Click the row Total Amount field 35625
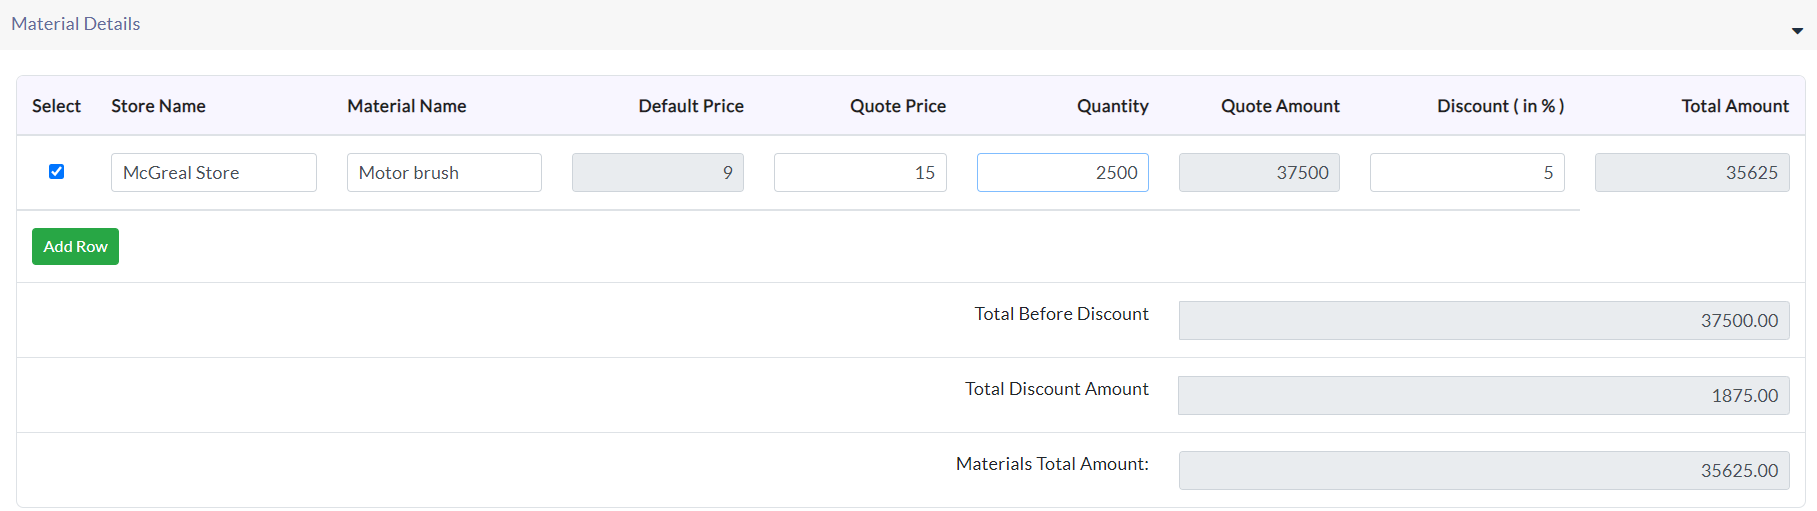Image resolution: width=1817 pixels, height=511 pixels. [x=1692, y=172]
